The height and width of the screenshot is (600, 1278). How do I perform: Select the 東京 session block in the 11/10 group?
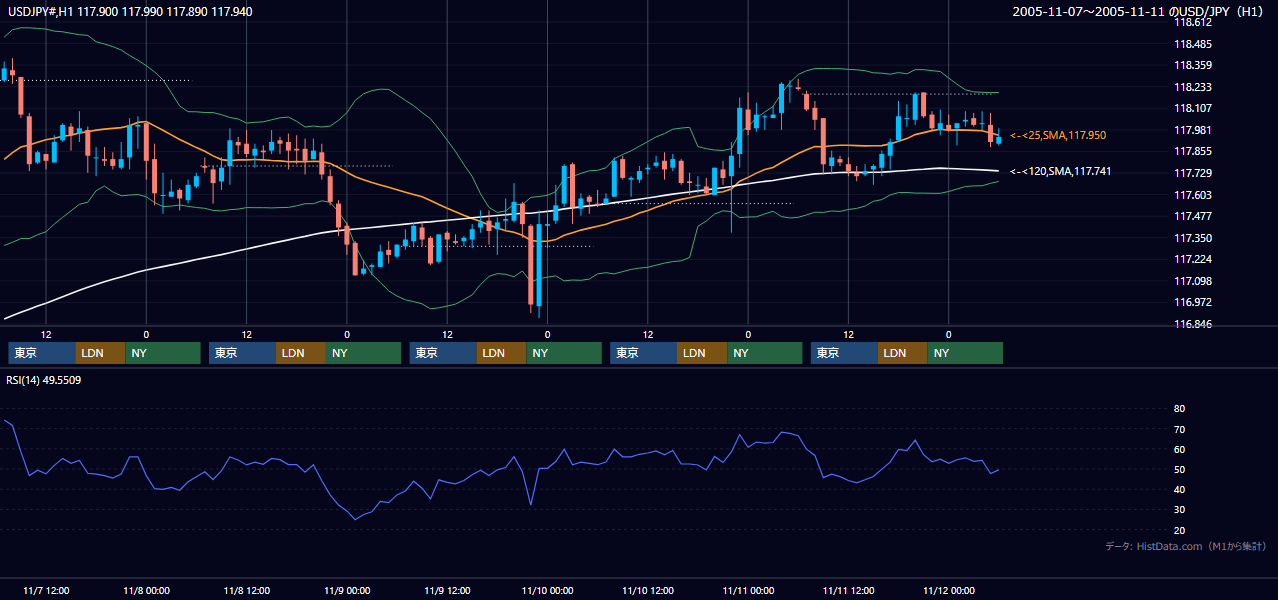643,353
